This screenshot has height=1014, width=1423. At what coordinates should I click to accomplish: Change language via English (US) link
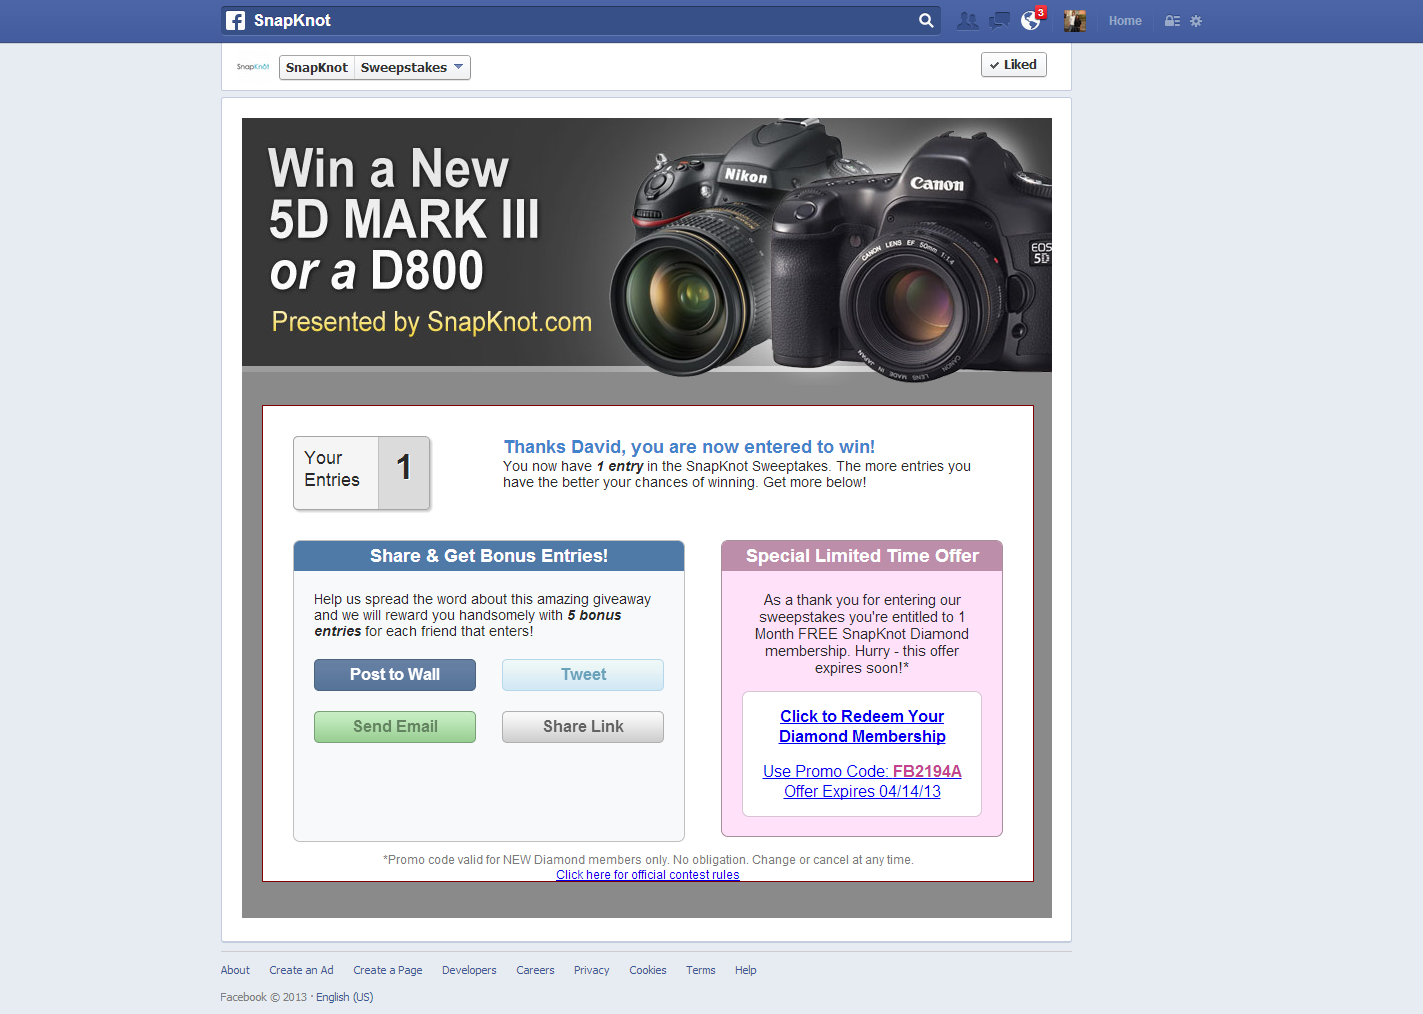(x=345, y=997)
